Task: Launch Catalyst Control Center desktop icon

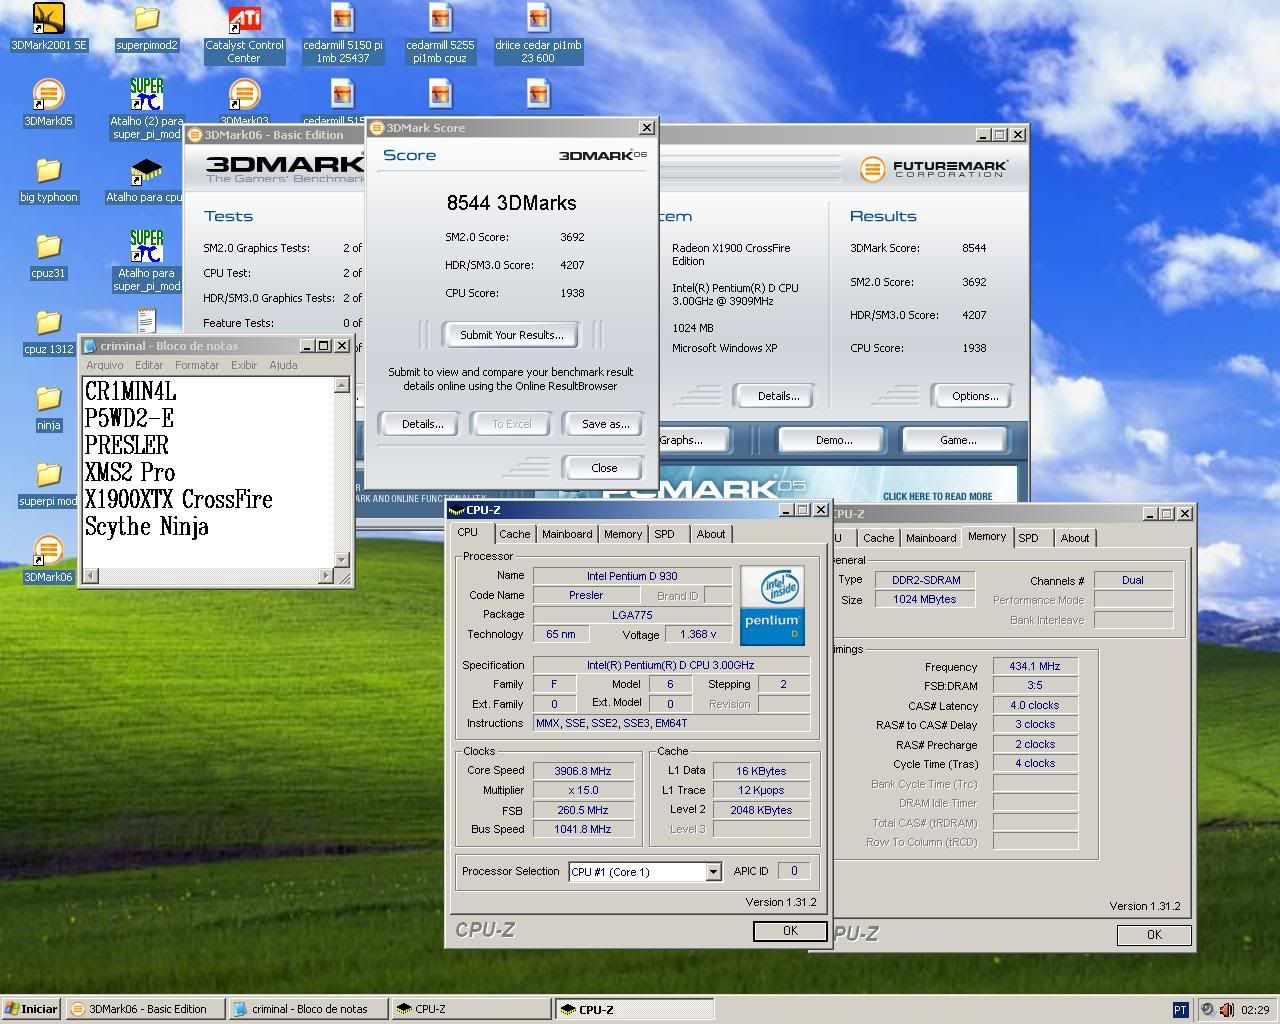Action: (x=244, y=34)
